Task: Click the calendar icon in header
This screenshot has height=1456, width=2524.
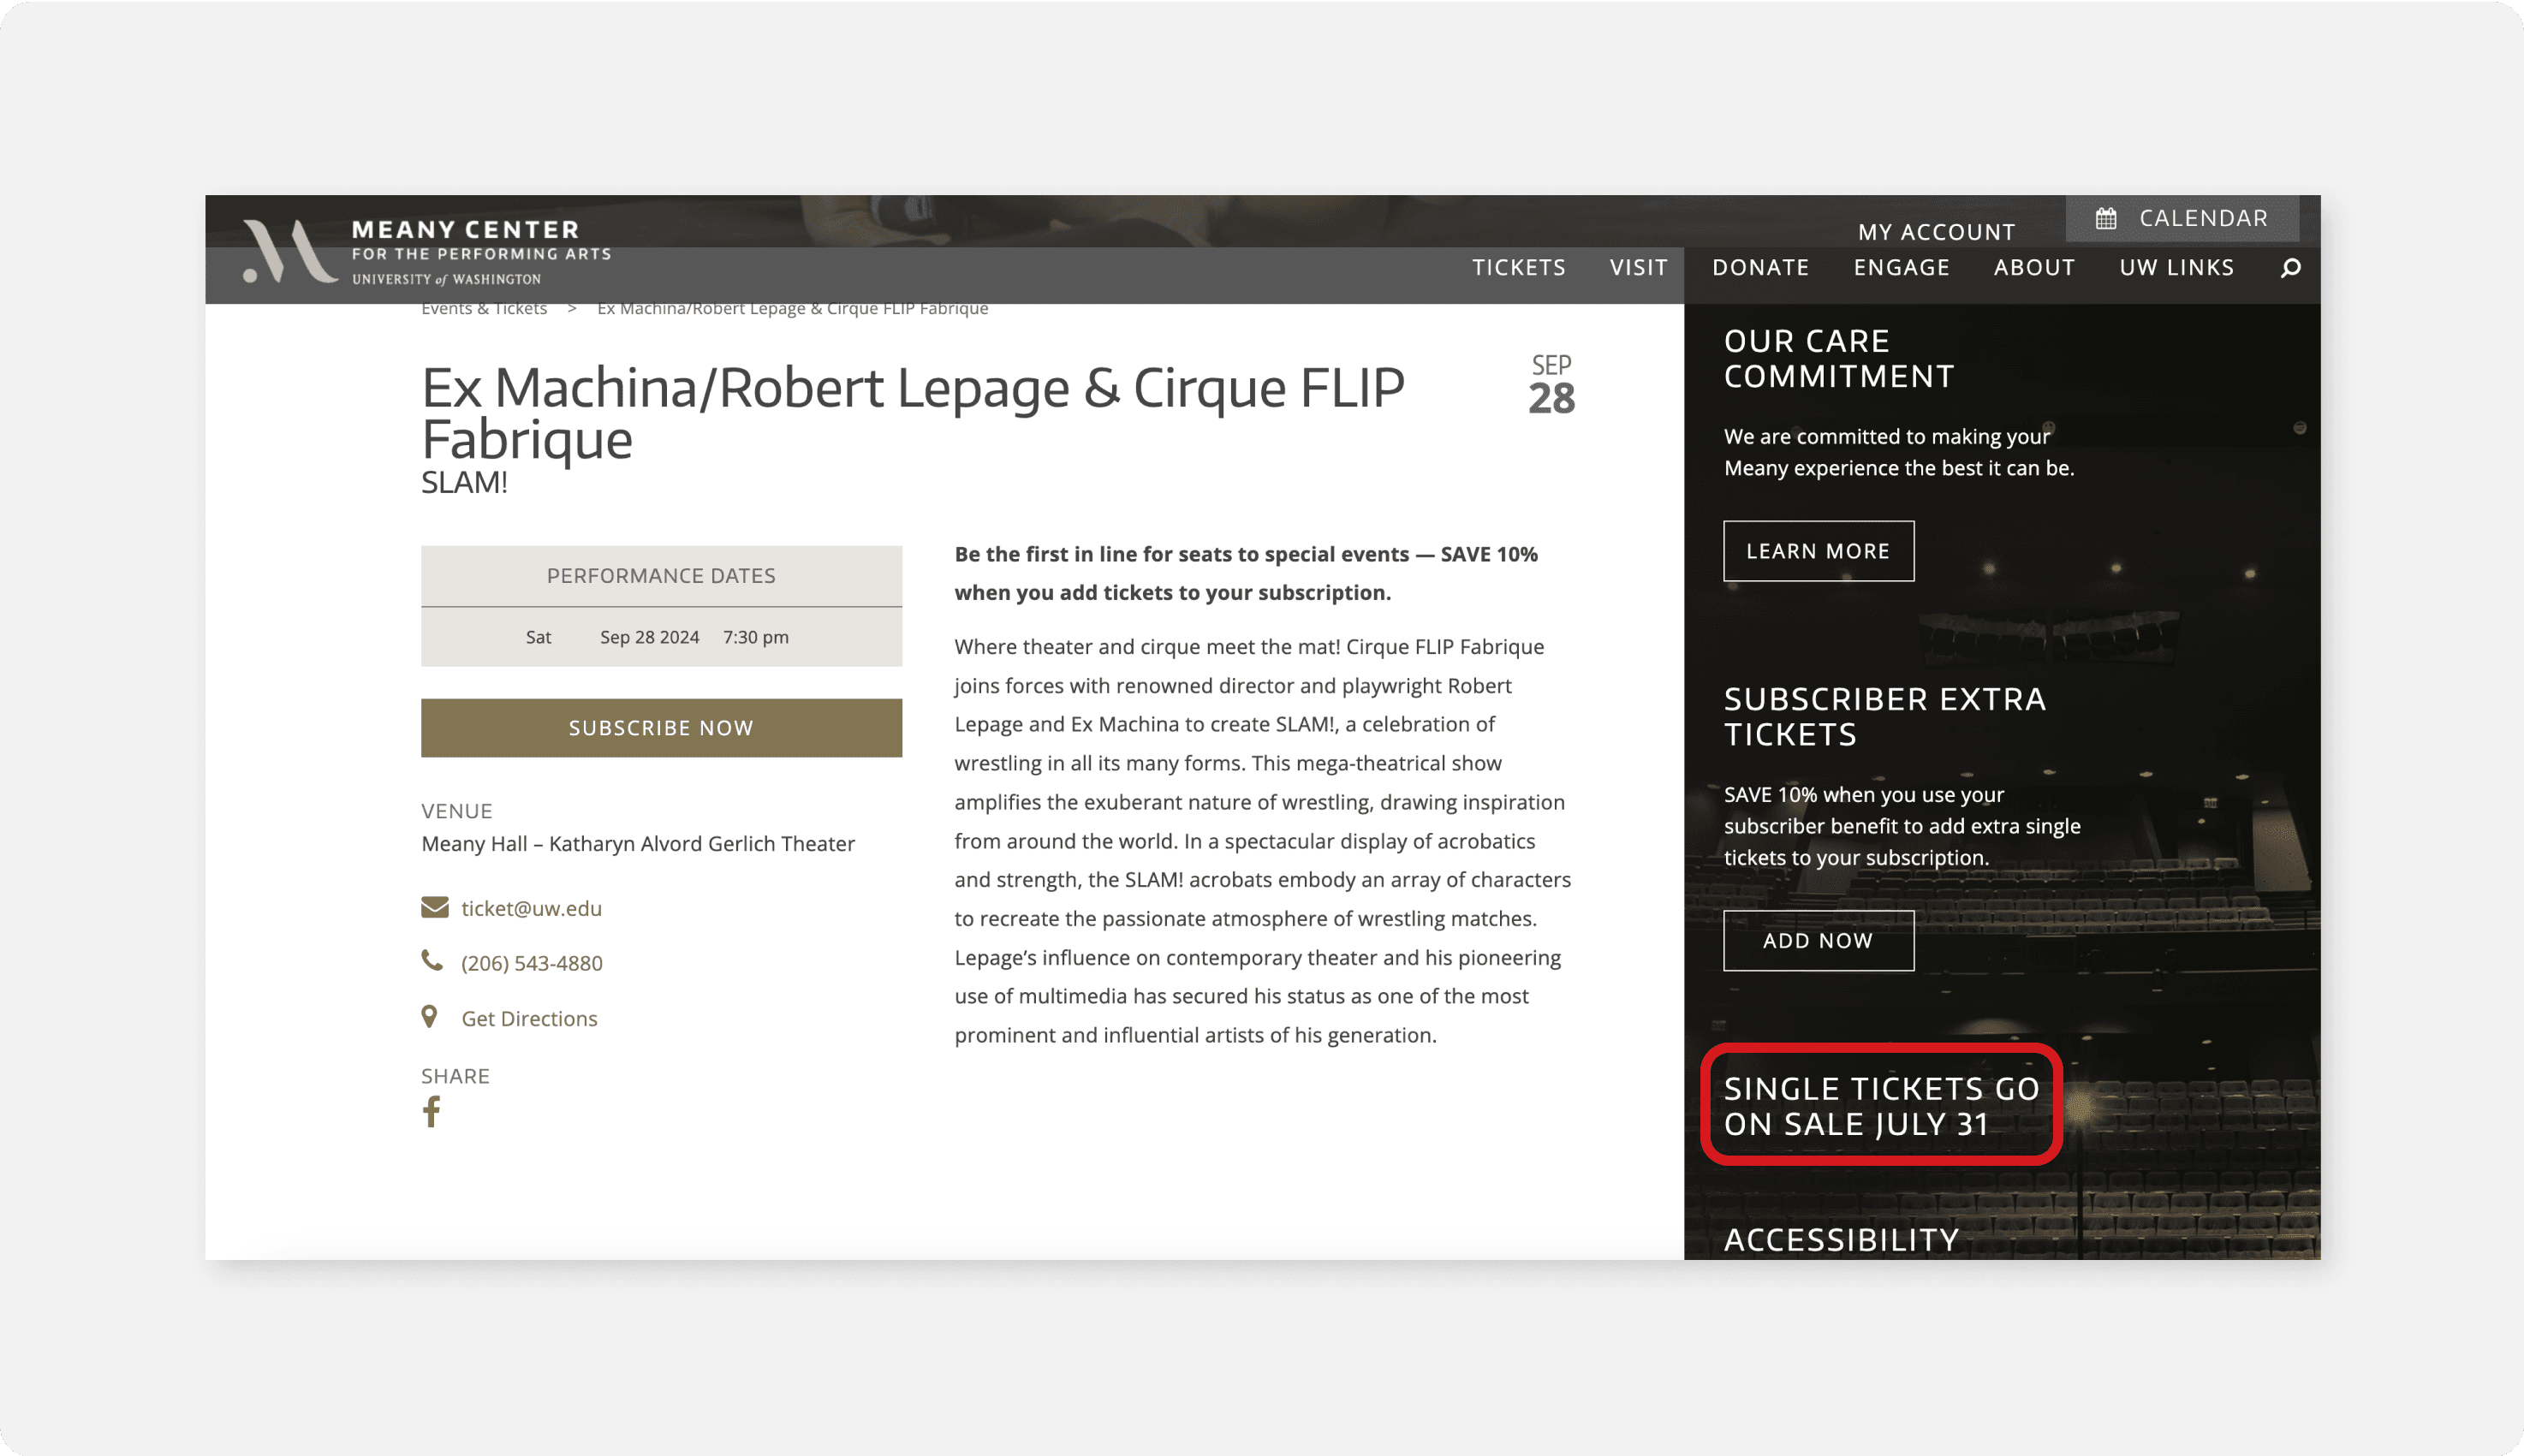Action: tap(2106, 219)
